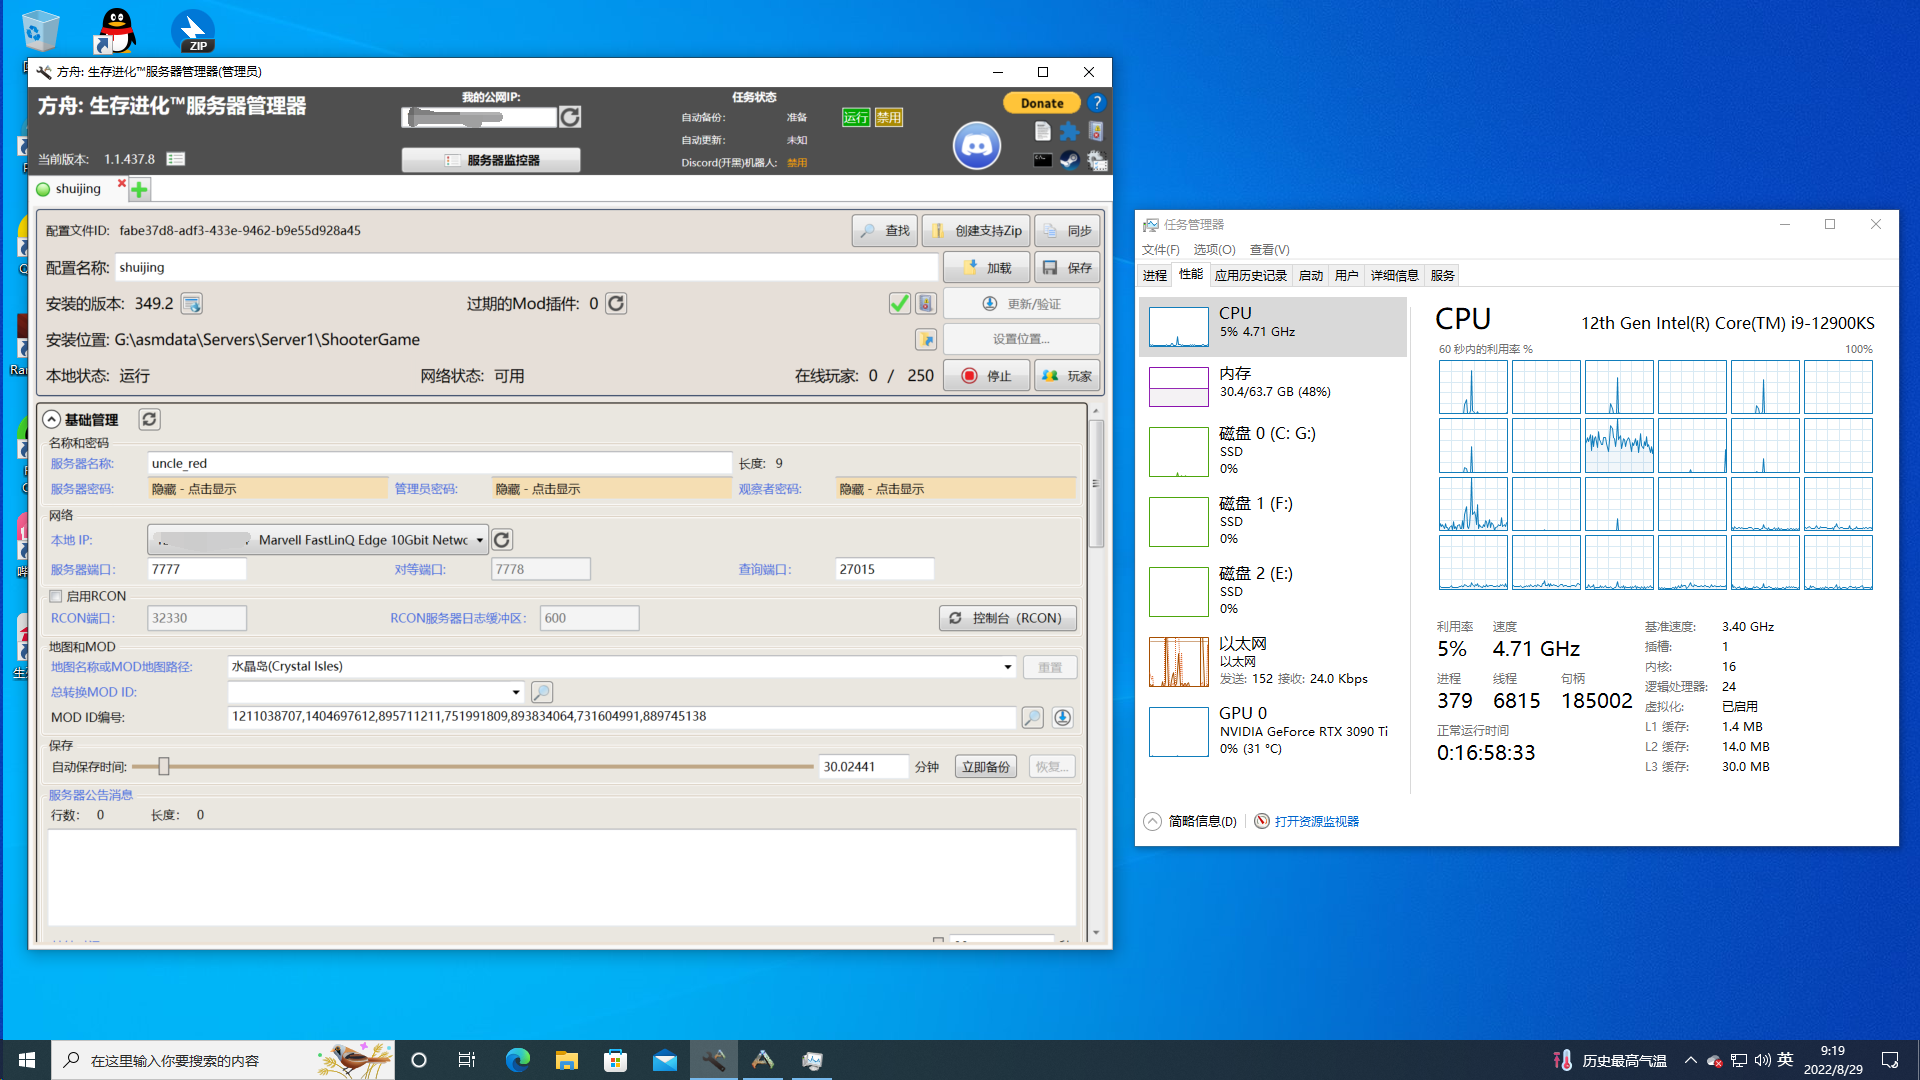Open the install location folder shortcut icon
Screen dimensions: 1920x1080
(926, 339)
